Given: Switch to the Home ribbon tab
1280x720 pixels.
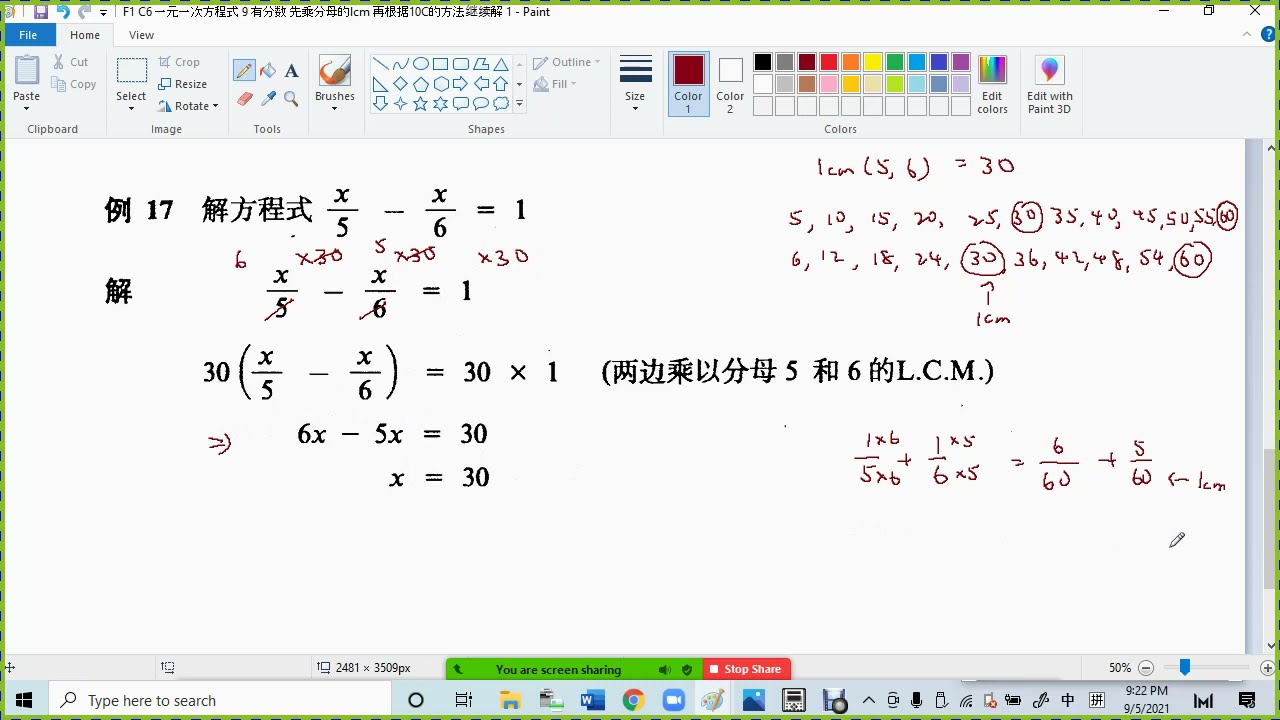Looking at the screenshot, I should click(x=85, y=35).
